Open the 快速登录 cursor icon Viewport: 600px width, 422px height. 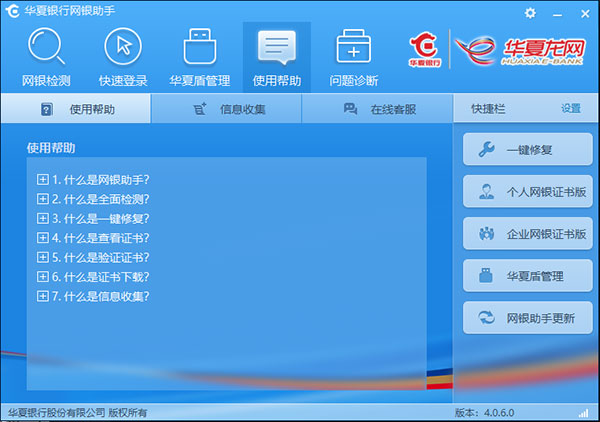coord(123,46)
